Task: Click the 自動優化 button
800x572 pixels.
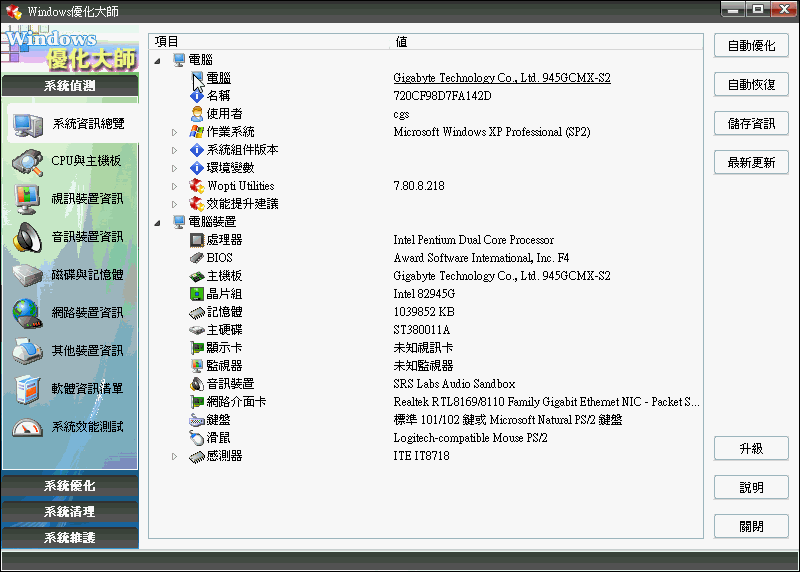Action: pos(751,46)
